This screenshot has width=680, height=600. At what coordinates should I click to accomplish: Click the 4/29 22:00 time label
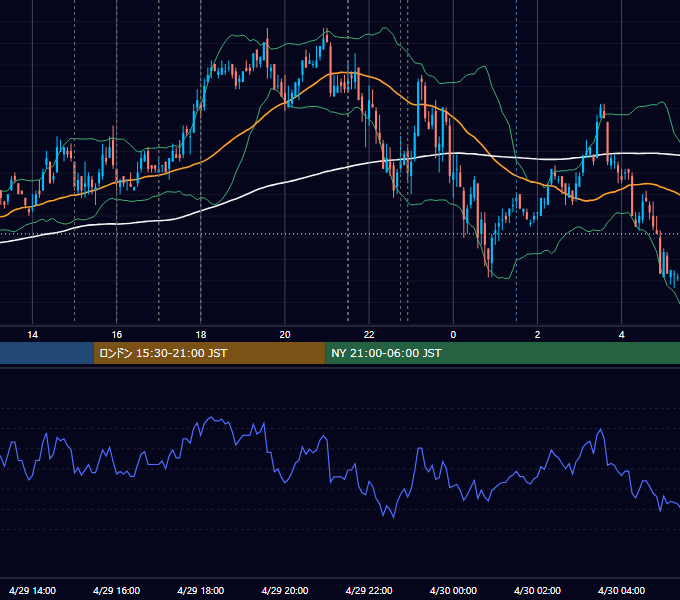point(369,590)
